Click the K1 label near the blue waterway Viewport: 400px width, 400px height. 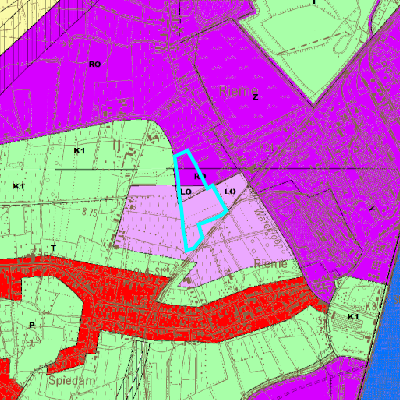(x=353, y=316)
